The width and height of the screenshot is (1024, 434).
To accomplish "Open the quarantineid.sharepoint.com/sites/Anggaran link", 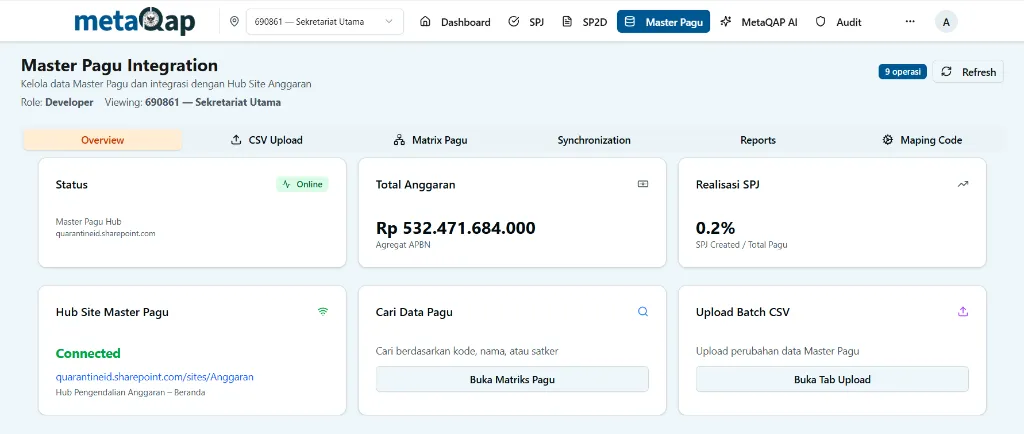I will 155,377.
